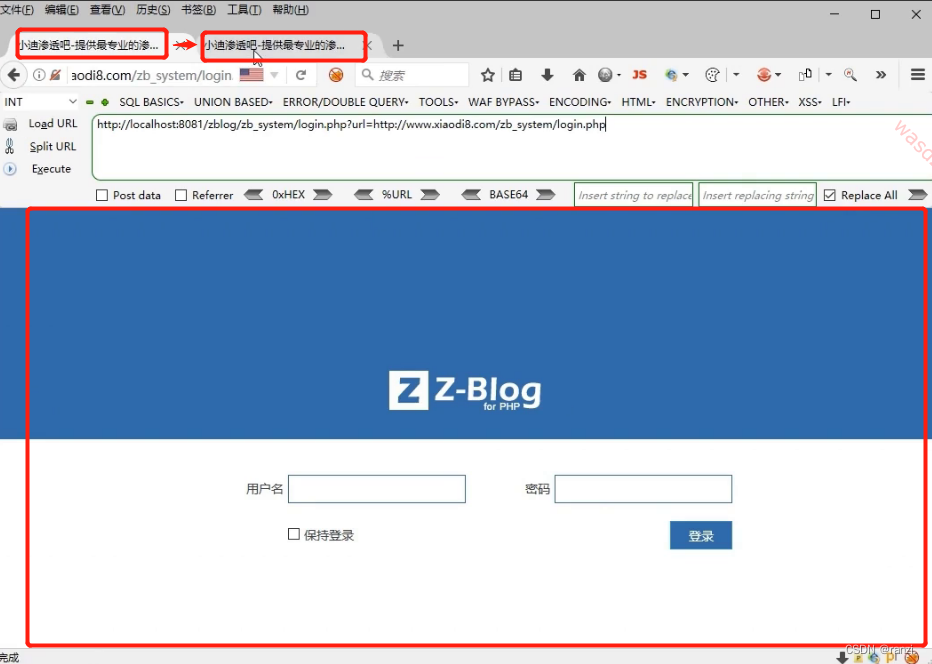Open the cookie editor icon
The height and width of the screenshot is (664, 932).
click(712, 75)
